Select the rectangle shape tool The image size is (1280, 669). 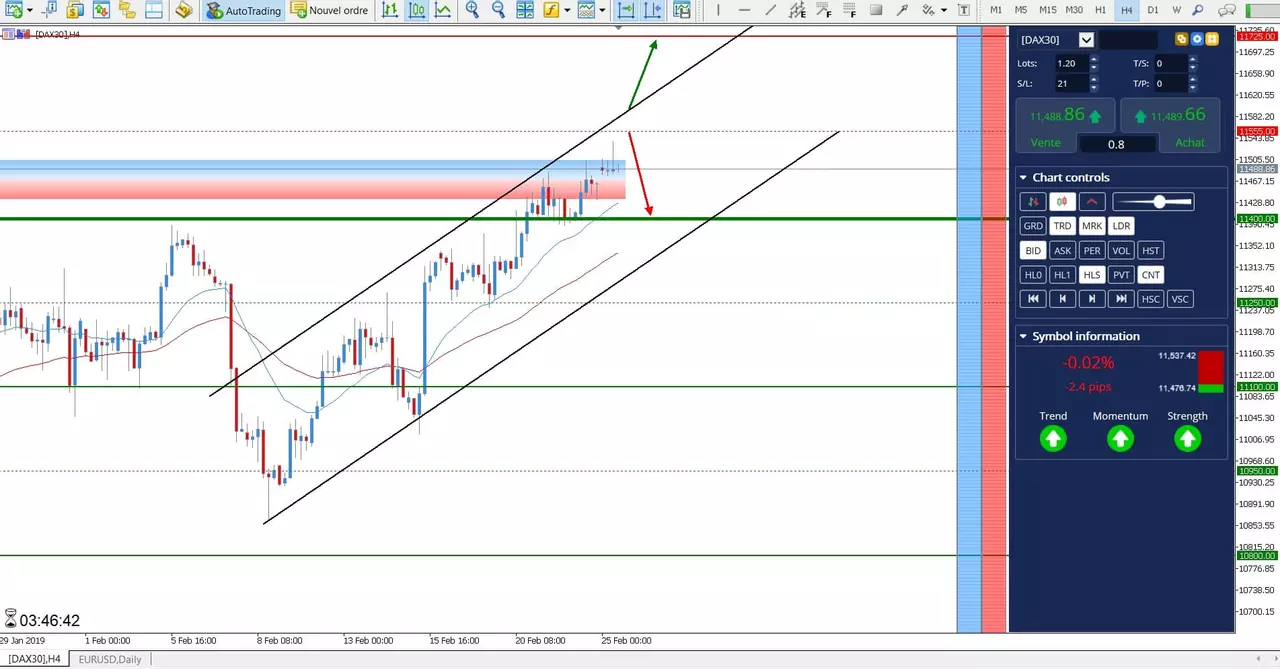click(x=876, y=11)
